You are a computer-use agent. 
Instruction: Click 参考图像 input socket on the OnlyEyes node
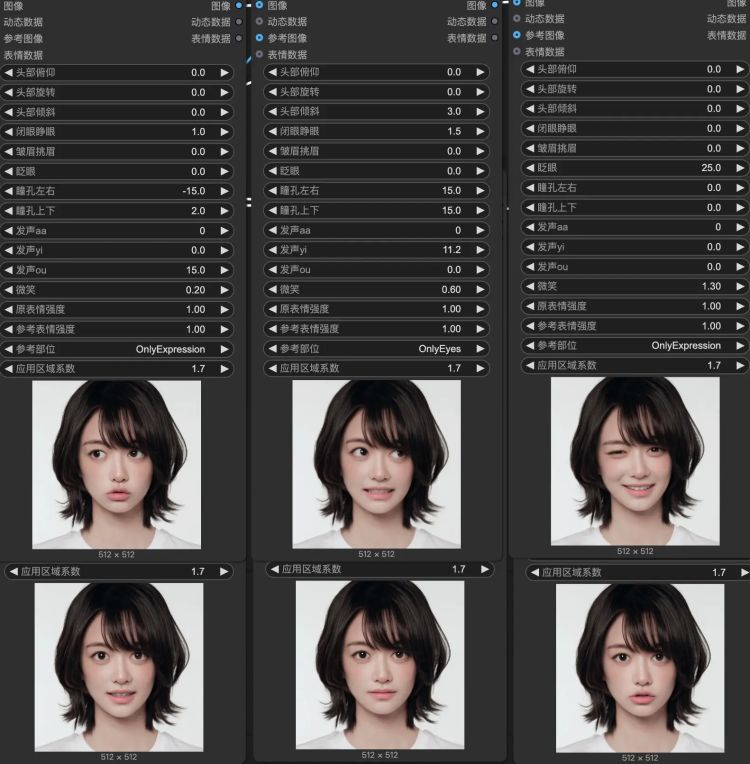259,38
